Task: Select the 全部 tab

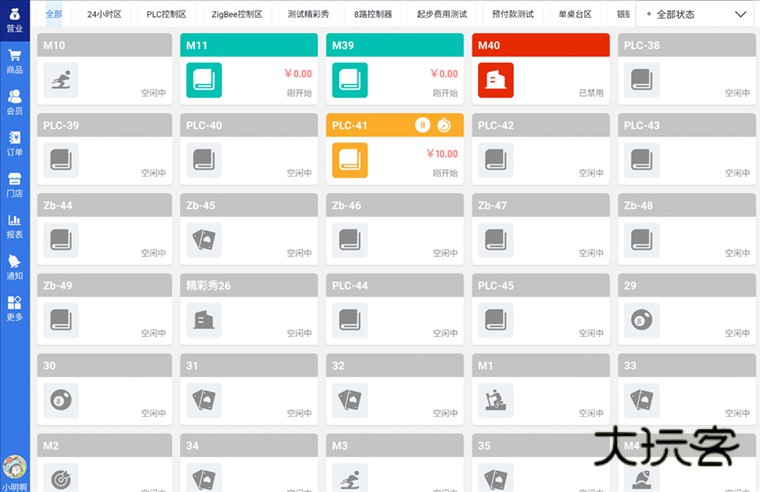Action: coord(54,14)
